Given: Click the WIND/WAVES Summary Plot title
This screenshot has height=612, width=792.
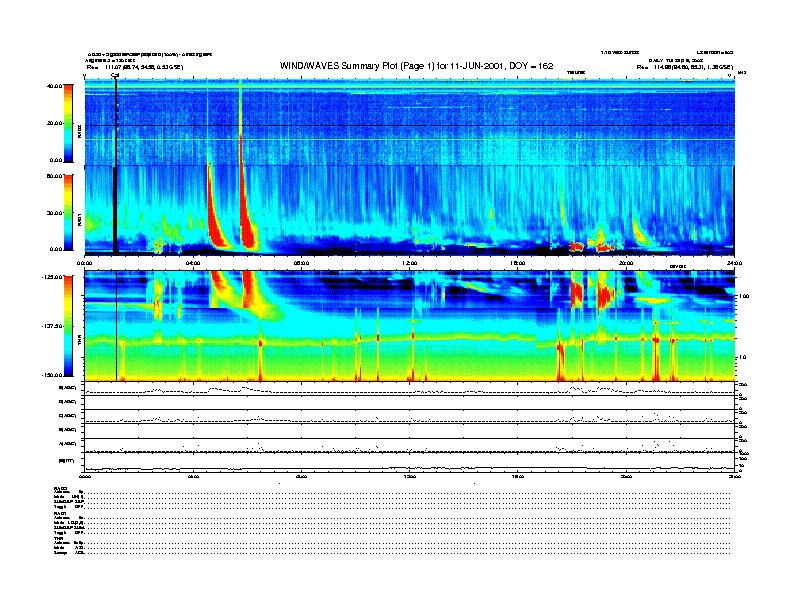Looking at the screenshot, I should [x=416, y=66].
